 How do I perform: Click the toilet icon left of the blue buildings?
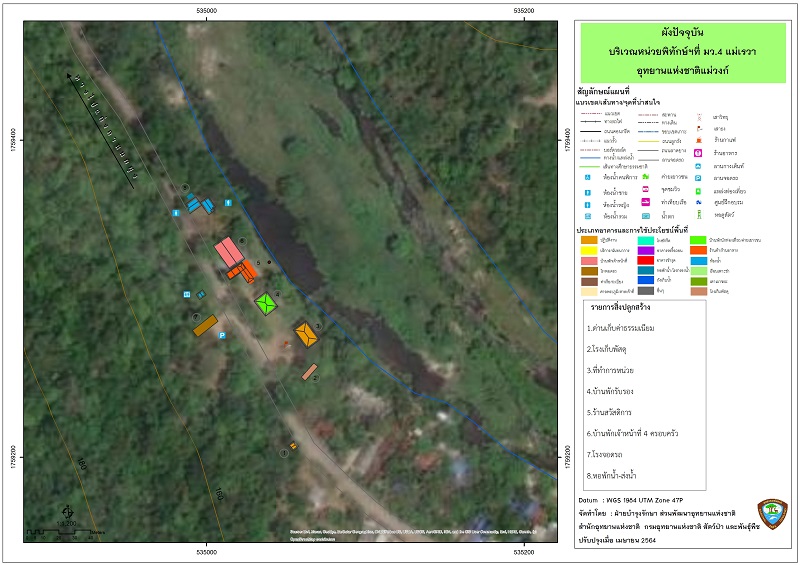[176, 213]
